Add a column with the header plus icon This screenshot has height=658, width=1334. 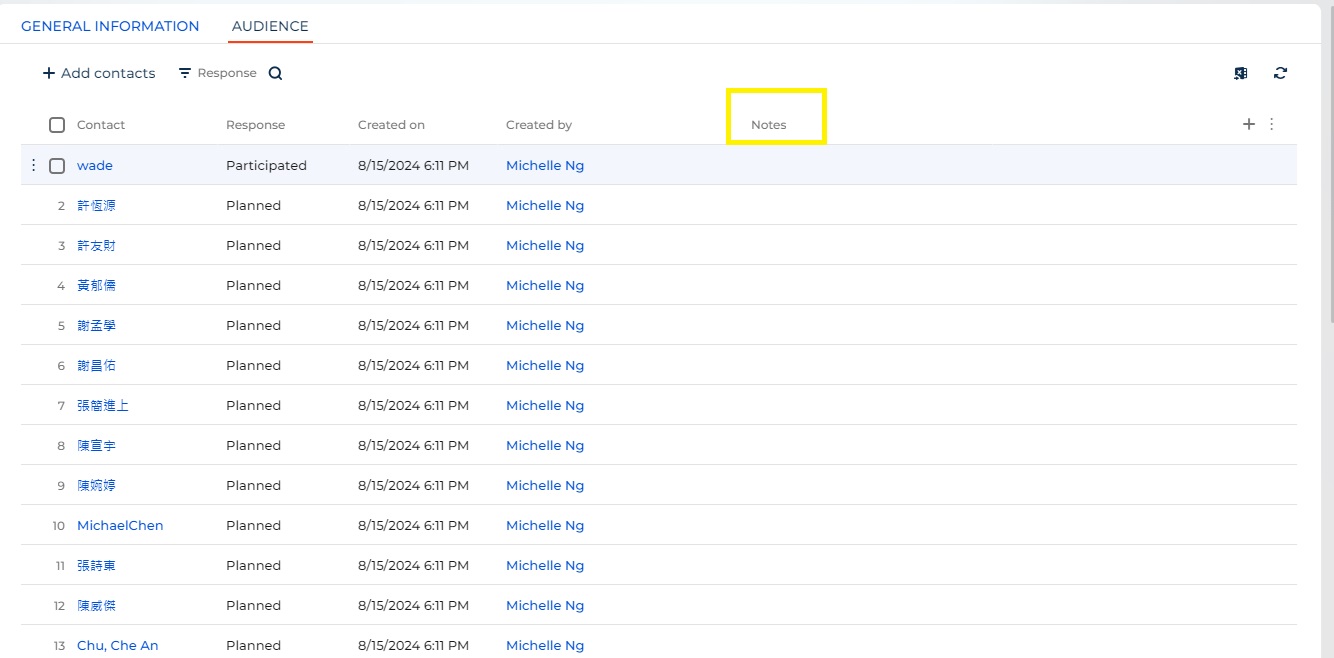(1248, 124)
